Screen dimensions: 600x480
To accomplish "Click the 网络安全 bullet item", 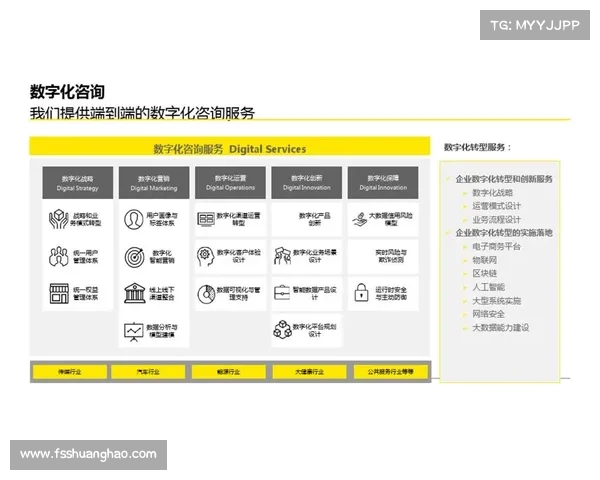I will (488, 314).
